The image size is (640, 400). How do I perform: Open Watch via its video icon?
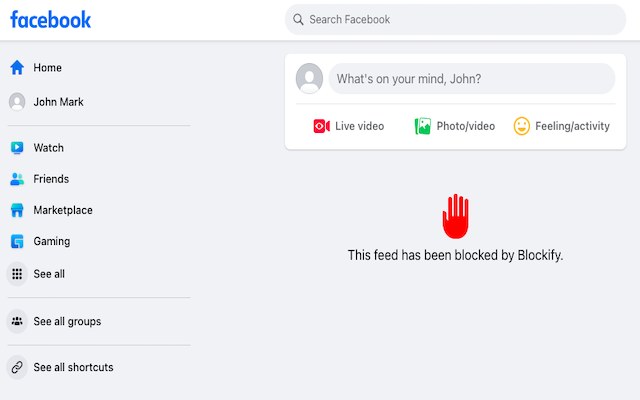click(17, 148)
